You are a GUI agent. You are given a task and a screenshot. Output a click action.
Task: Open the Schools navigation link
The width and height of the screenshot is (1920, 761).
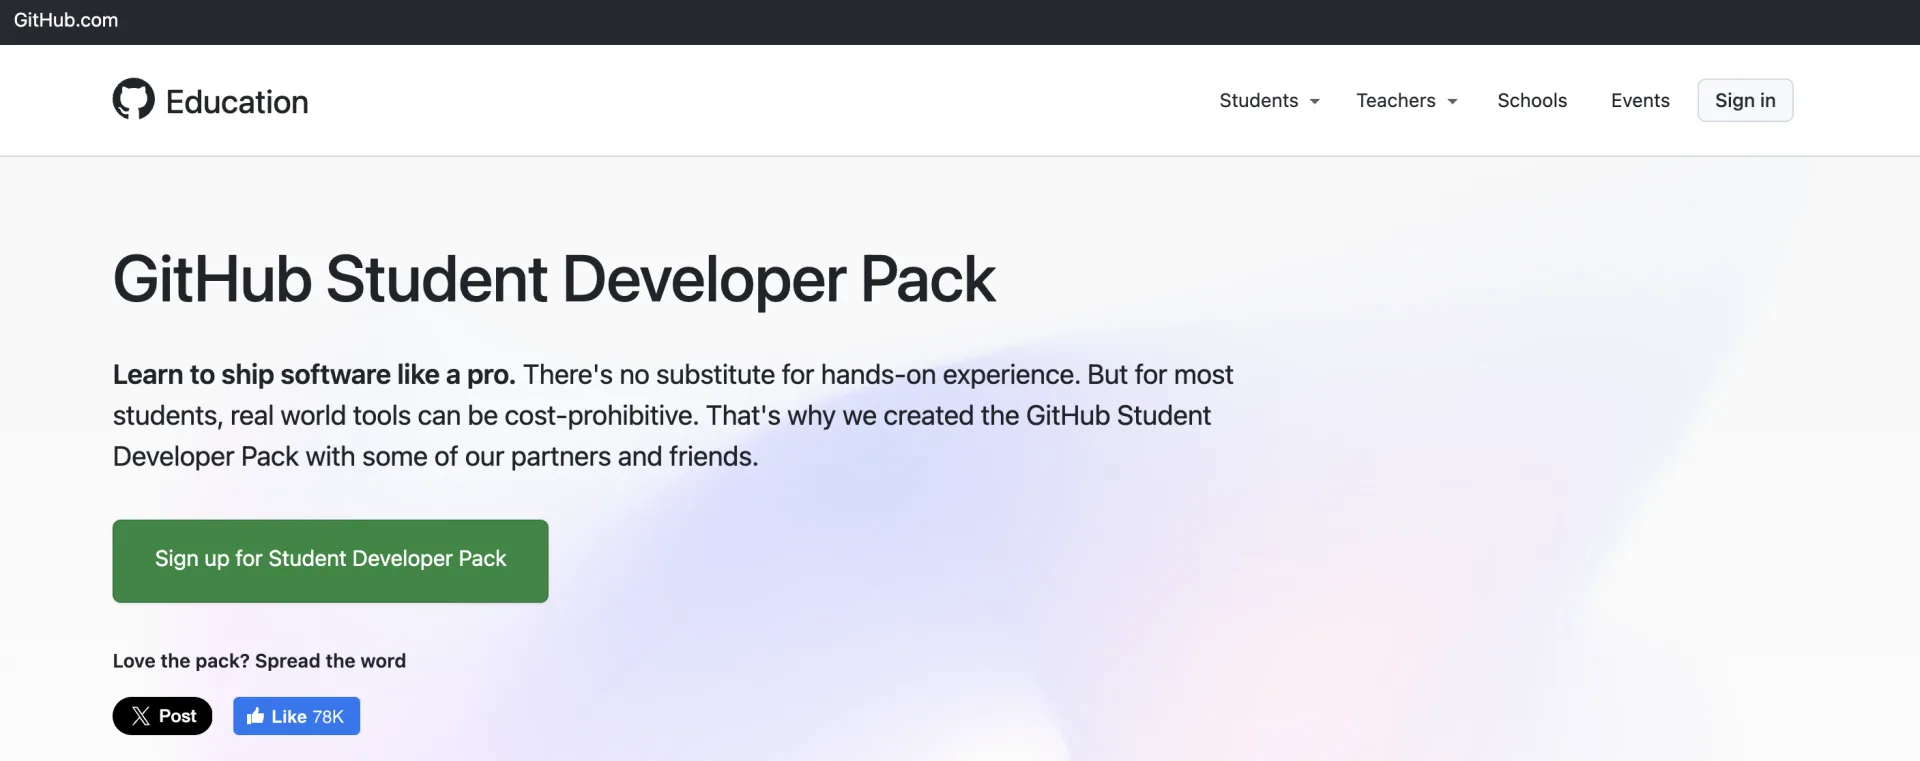[x=1532, y=101]
